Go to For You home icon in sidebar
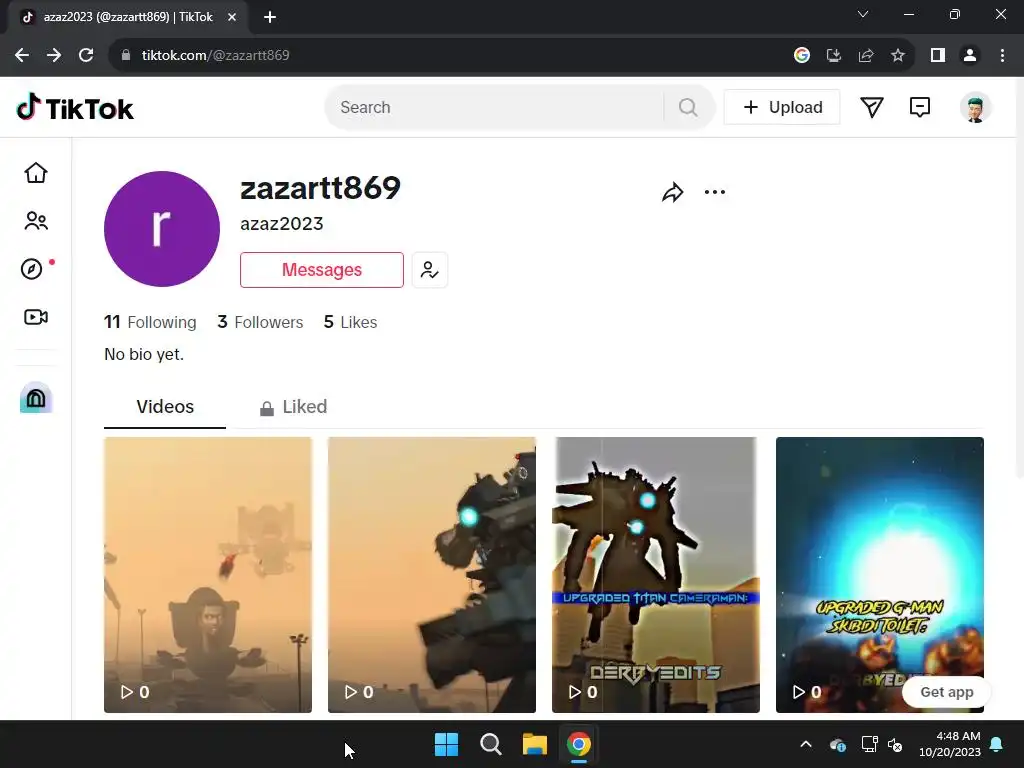The height and width of the screenshot is (768, 1024). (36, 173)
